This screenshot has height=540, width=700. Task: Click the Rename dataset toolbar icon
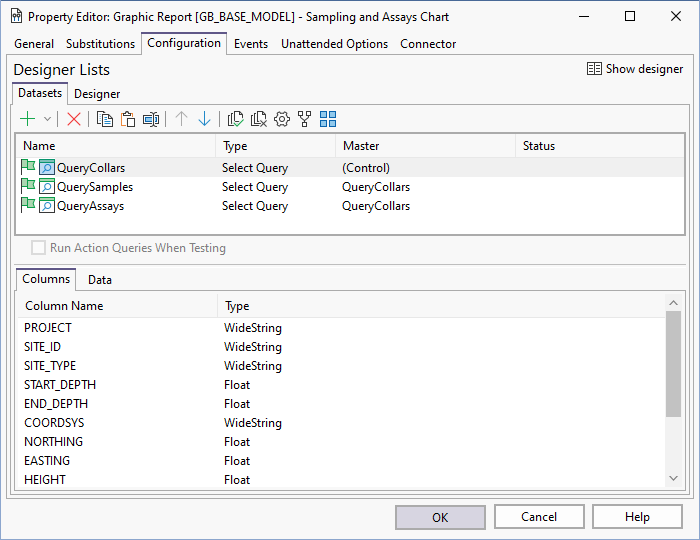(151, 119)
